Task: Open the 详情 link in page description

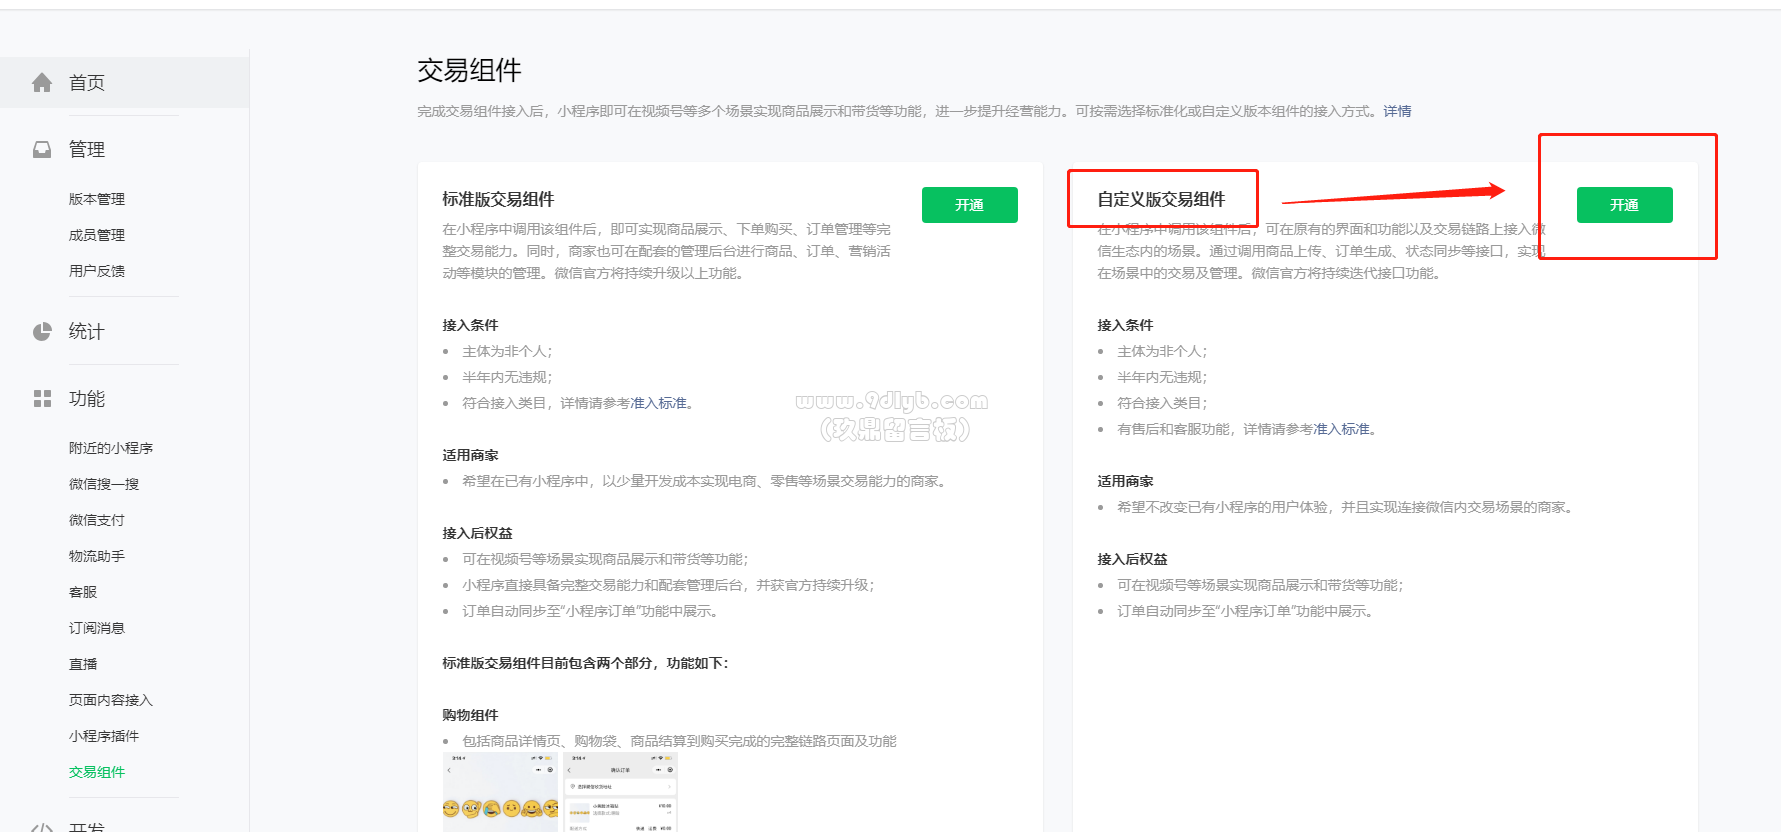Action: tap(1397, 111)
